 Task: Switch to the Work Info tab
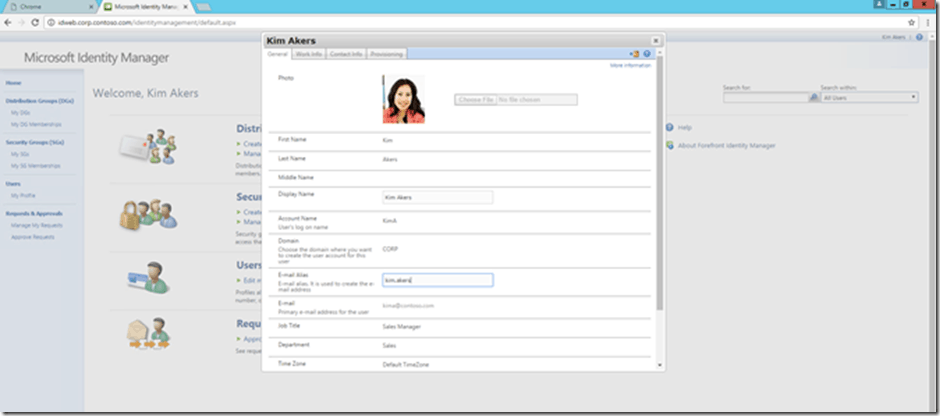tap(309, 54)
